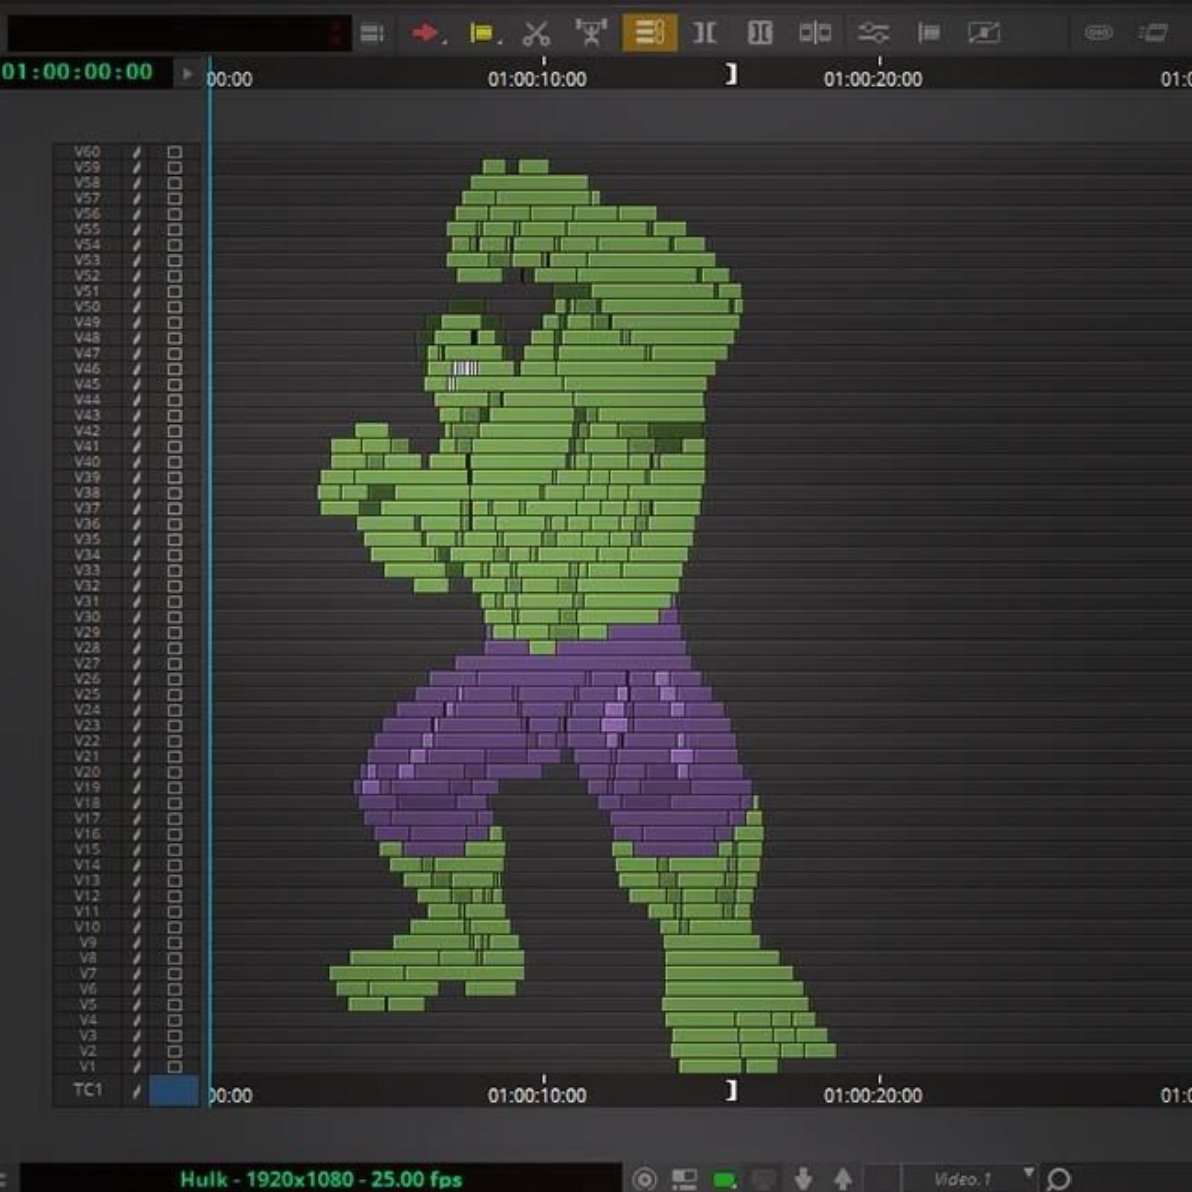Click the red Extract/Splice toolbar arrow icon
Viewport: 1192px width, 1192px height.
pyautogui.click(x=425, y=32)
